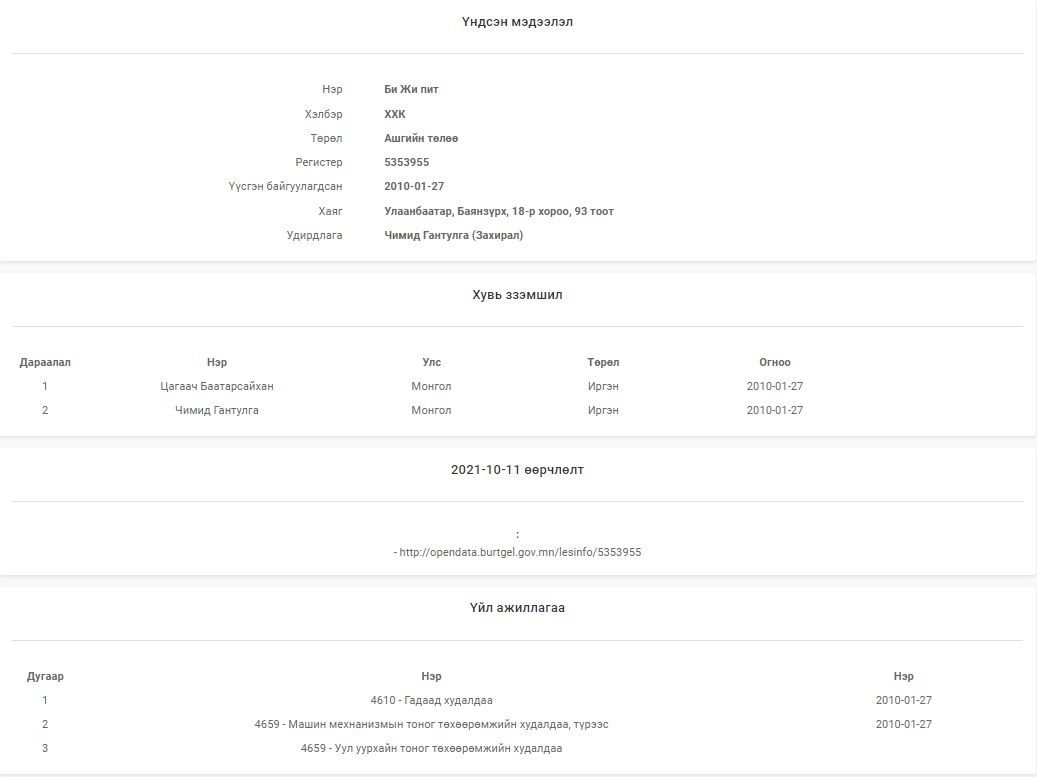The height and width of the screenshot is (777, 1037).
Task: Select the register number 5353955 value
Action: click(406, 162)
